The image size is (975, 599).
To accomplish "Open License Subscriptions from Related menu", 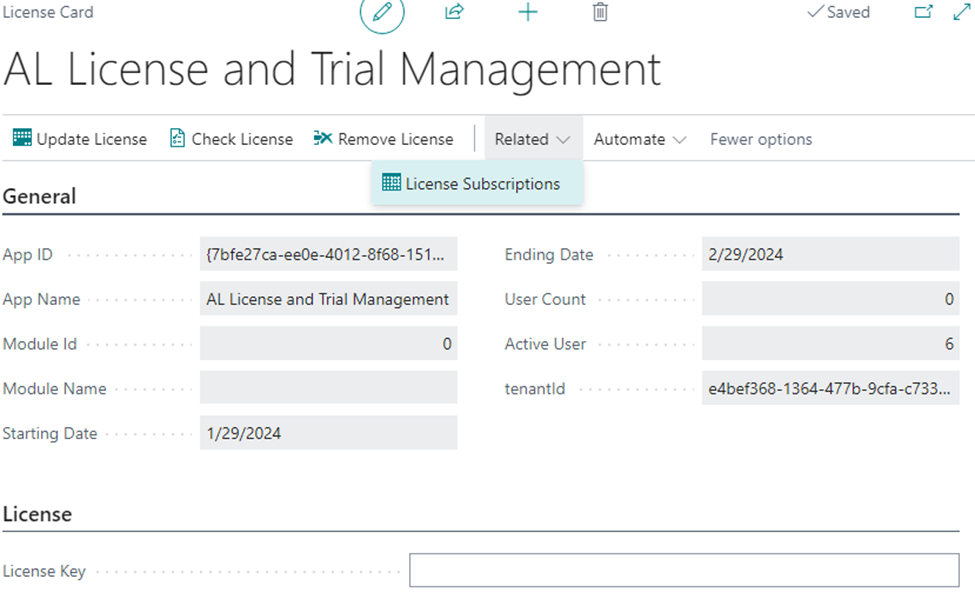I will pos(477,183).
